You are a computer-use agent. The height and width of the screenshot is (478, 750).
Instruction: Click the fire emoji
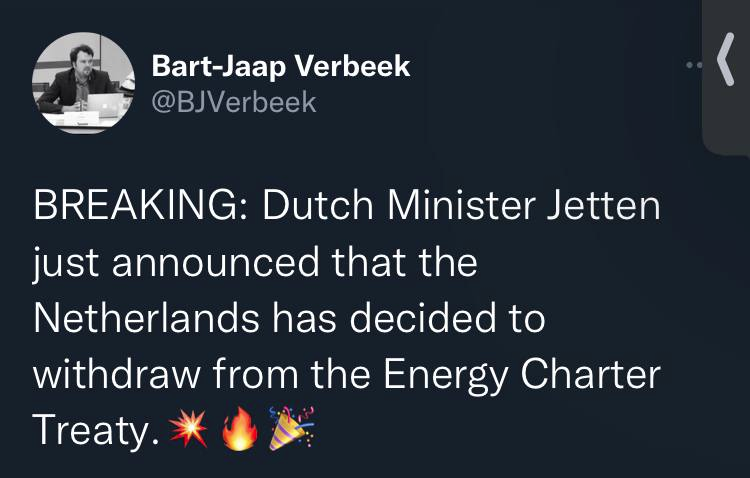240,430
